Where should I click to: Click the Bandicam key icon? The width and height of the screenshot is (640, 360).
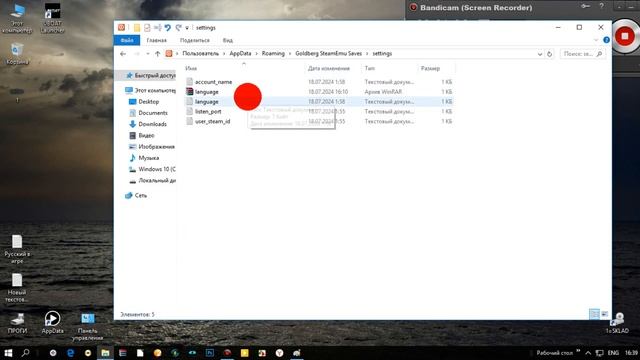585,6
